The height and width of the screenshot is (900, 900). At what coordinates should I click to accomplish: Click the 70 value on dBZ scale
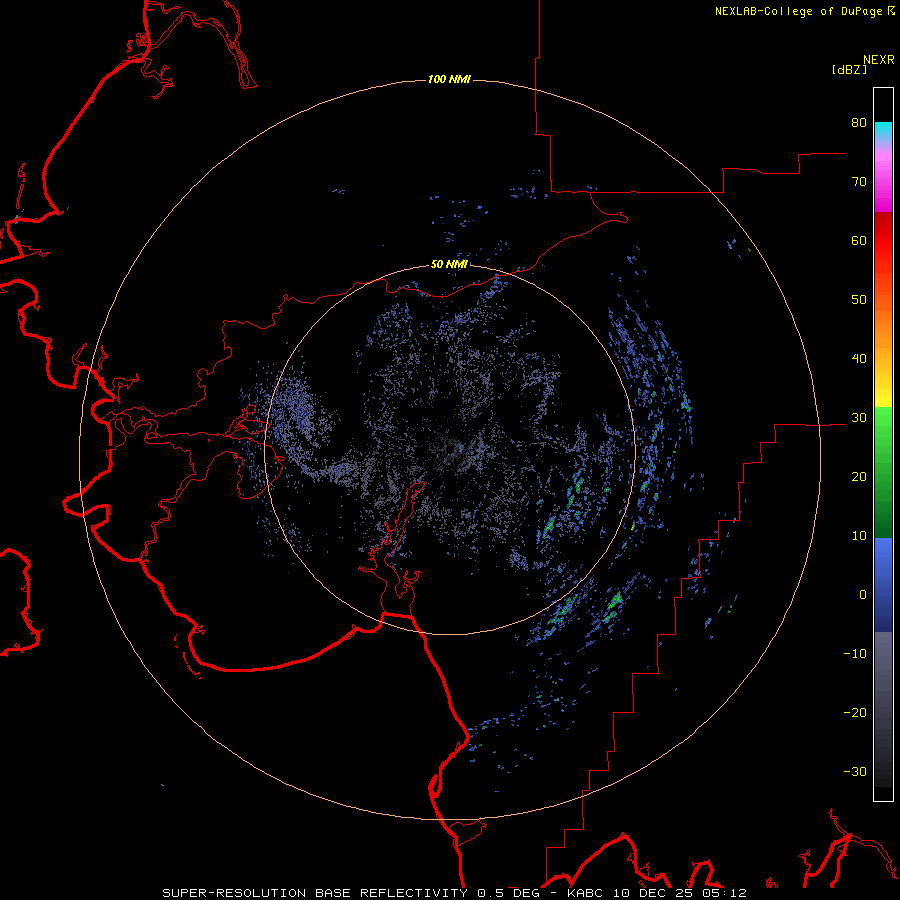[859, 181]
